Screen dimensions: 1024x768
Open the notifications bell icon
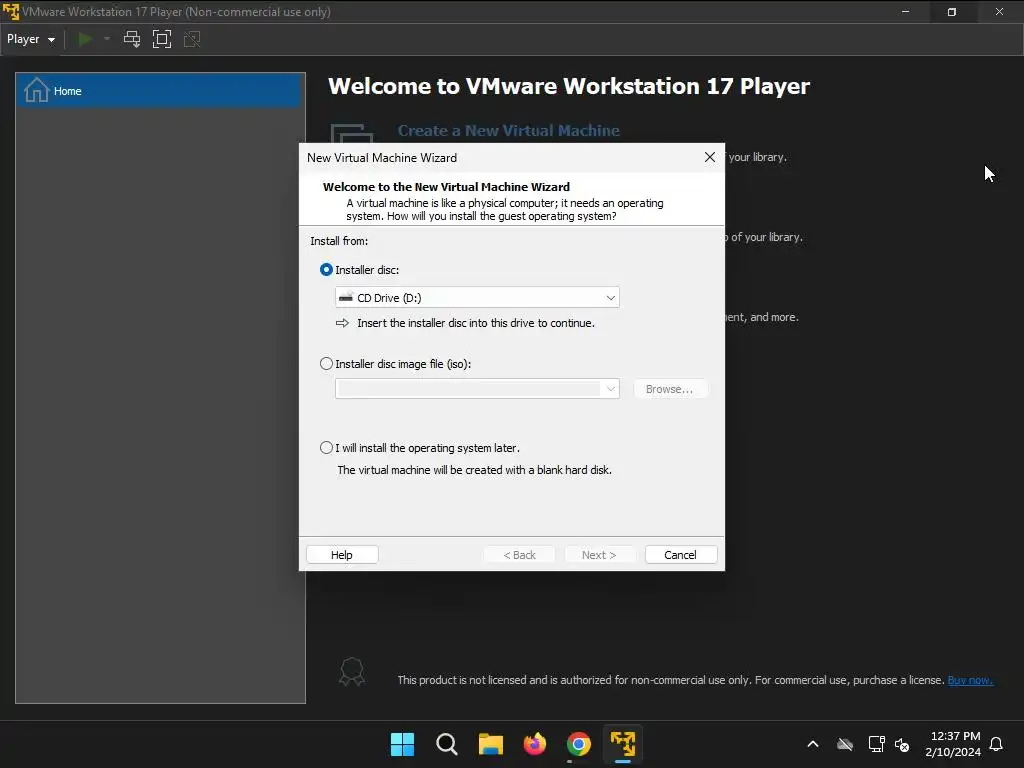coord(996,744)
